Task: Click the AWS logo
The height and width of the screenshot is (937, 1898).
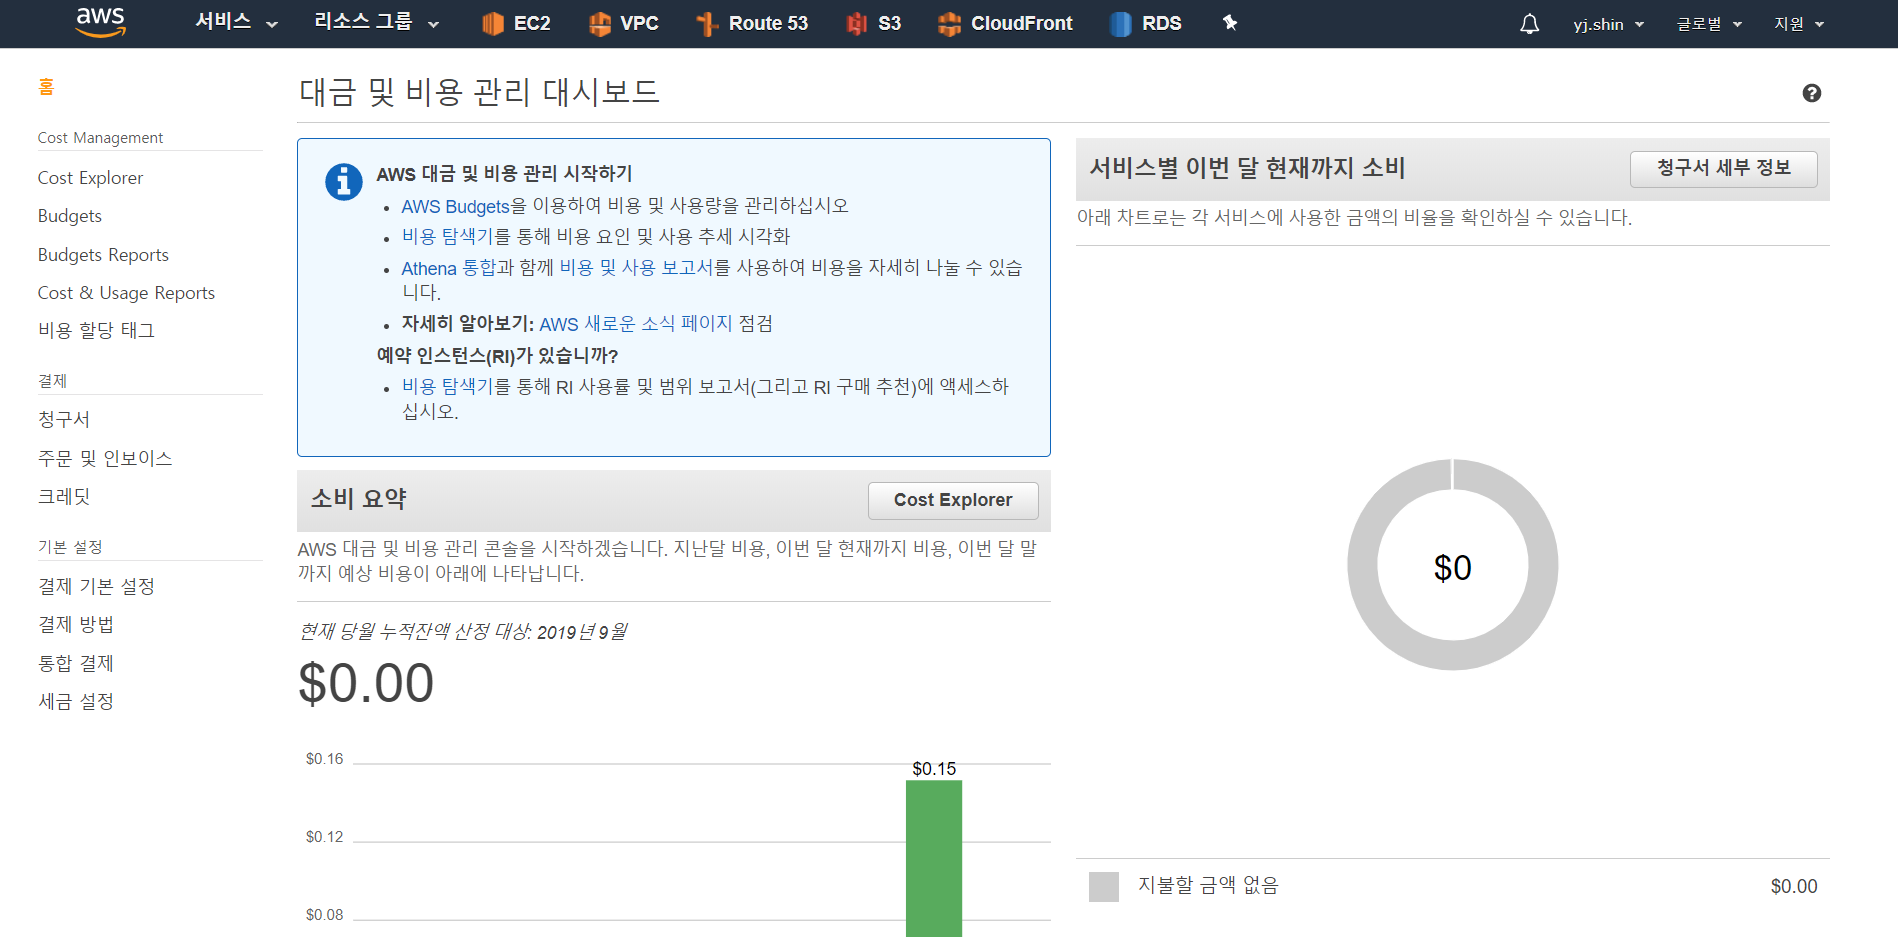Action: (101, 22)
